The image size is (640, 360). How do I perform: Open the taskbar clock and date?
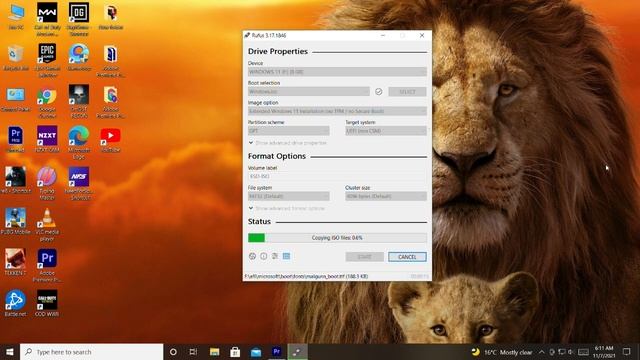click(604, 352)
